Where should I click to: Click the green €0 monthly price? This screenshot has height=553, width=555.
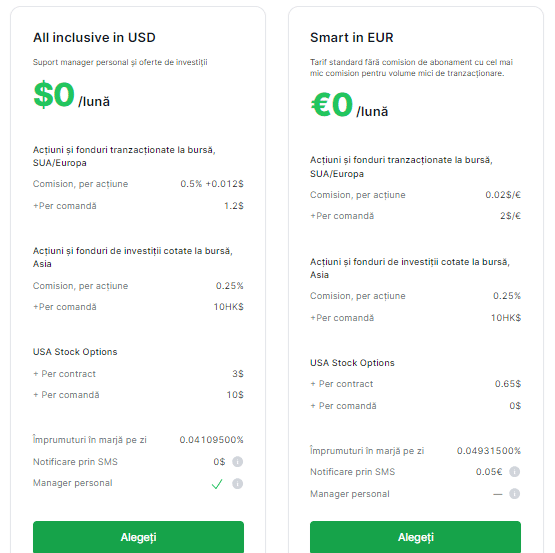[332, 104]
